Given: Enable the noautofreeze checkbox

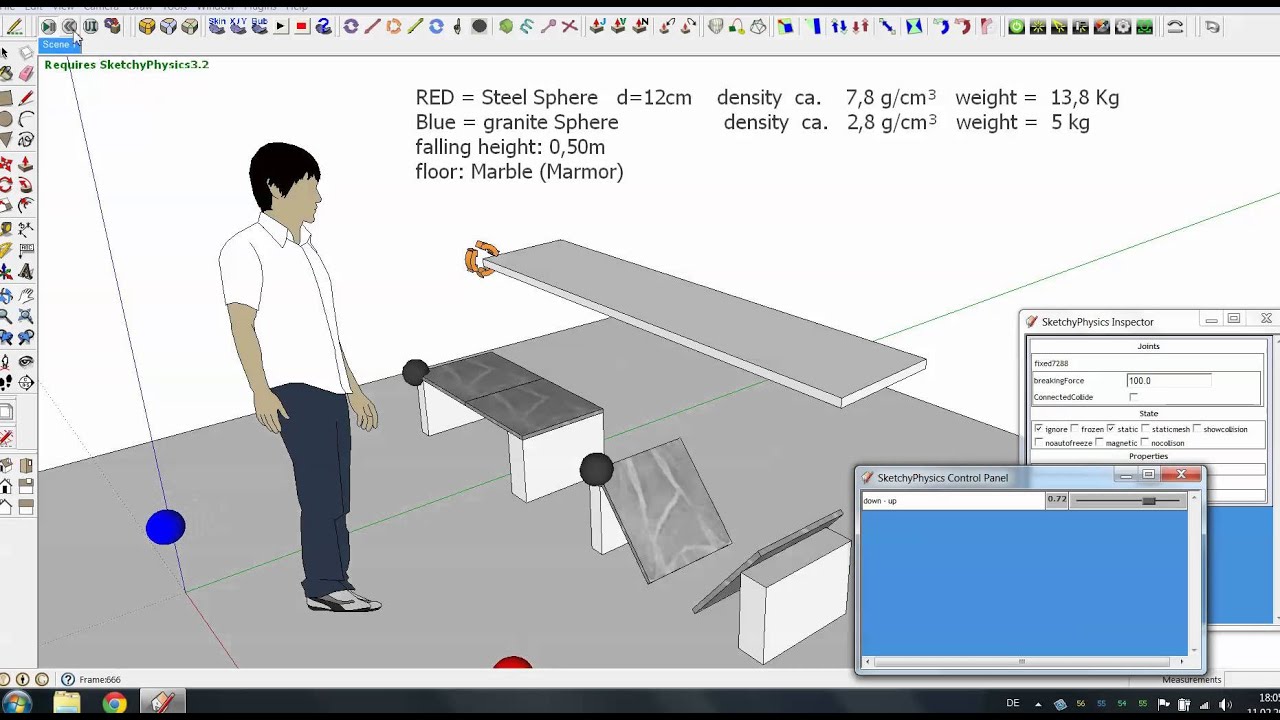Looking at the screenshot, I should pyautogui.click(x=1039, y=442).
